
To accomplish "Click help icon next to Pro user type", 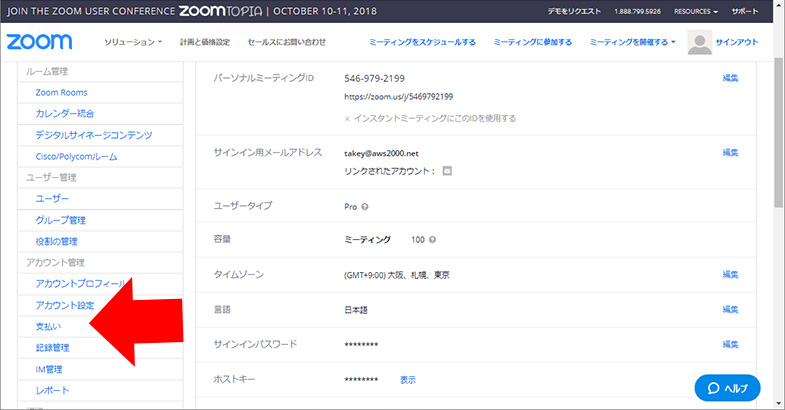I will point(365,206).
